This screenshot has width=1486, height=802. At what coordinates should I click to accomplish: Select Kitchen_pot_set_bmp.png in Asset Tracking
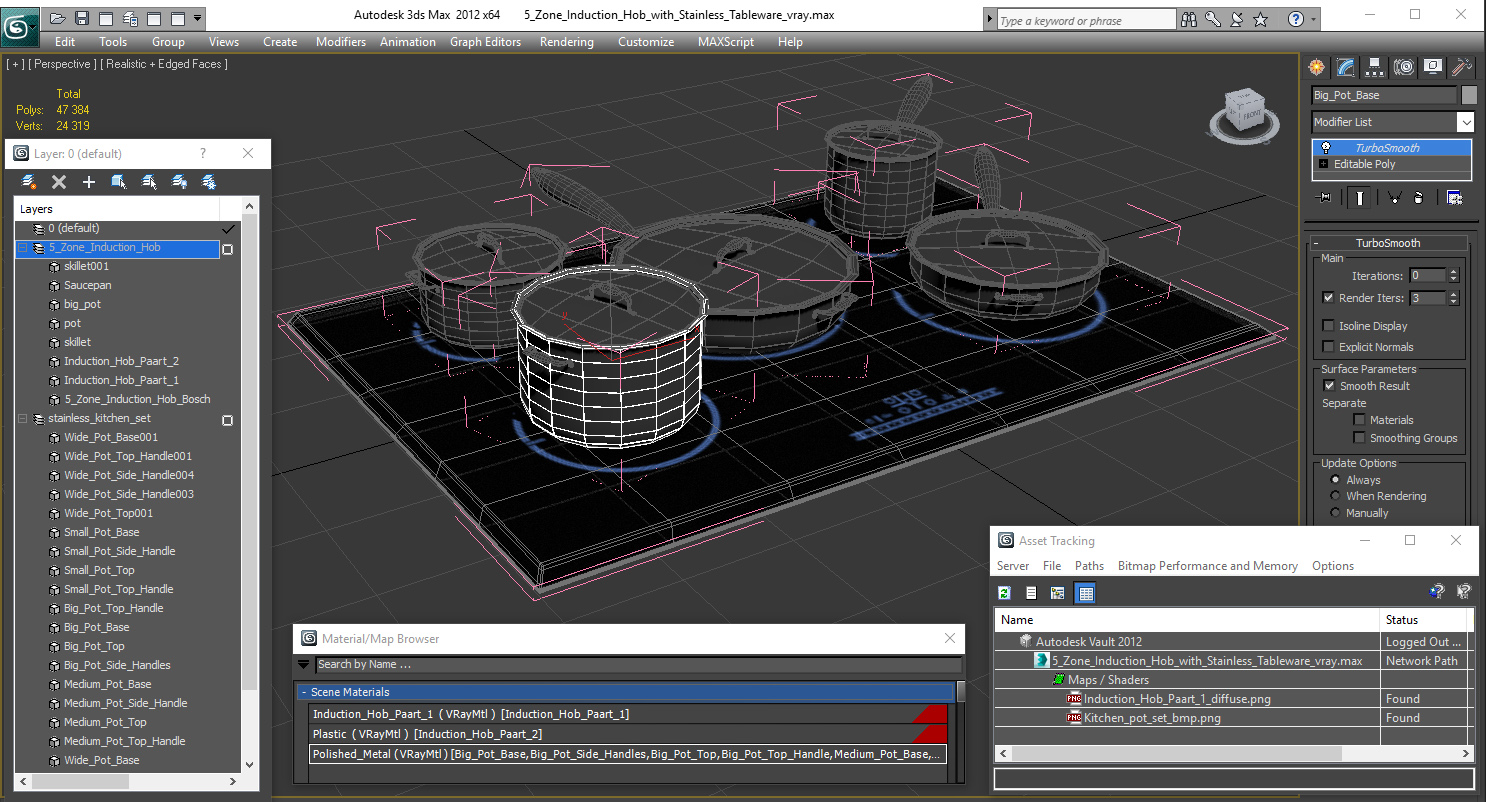tap(1152, 718)
